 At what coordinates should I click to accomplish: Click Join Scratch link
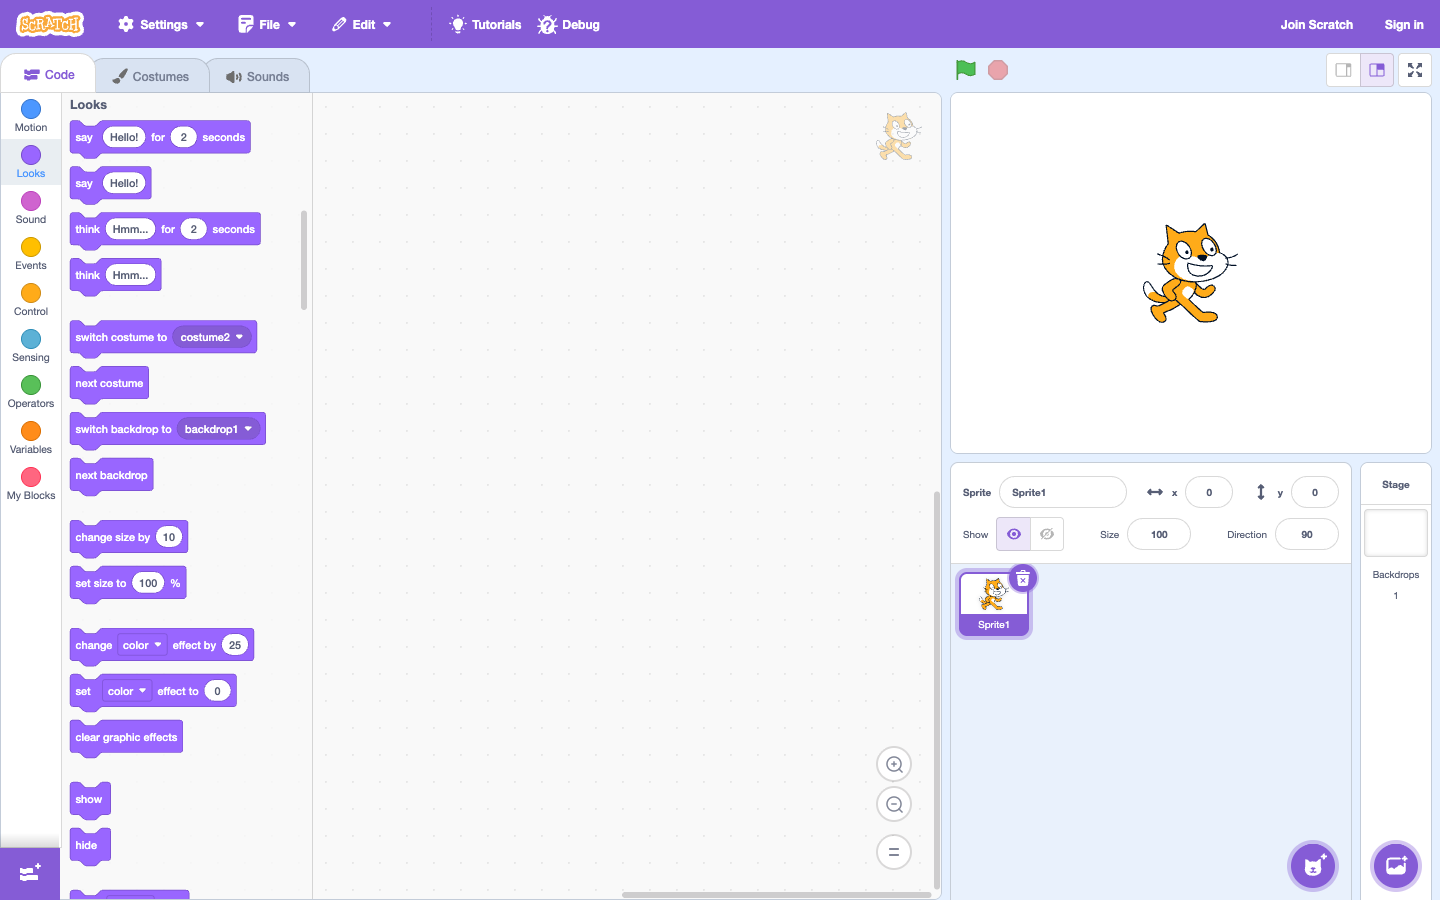pos(1316,24)
